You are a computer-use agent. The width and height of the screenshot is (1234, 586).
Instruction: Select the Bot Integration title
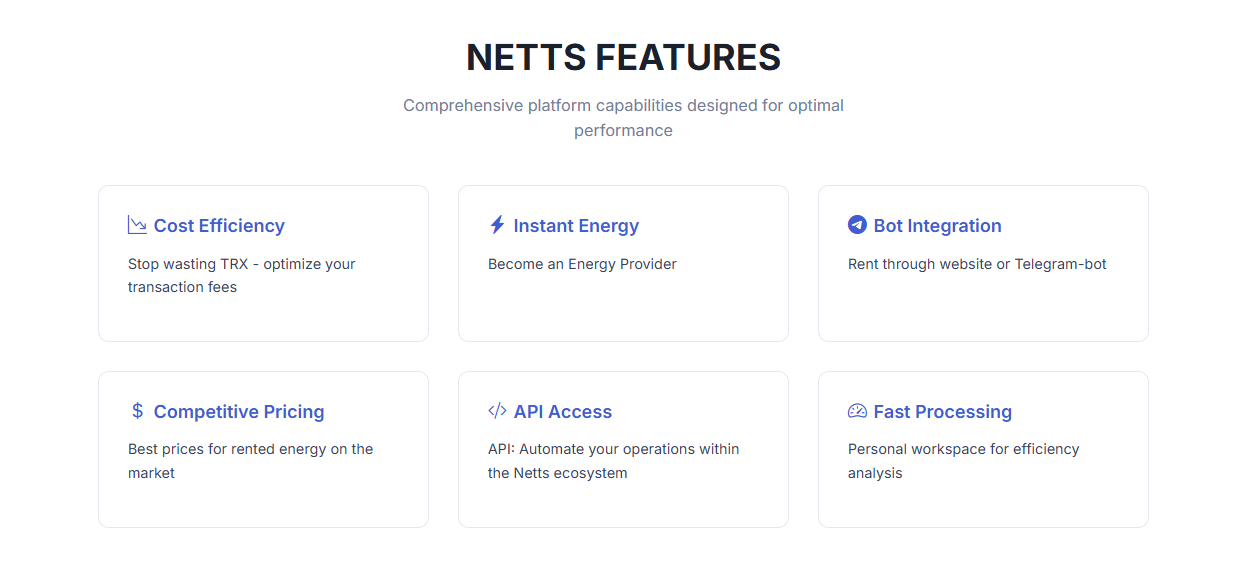tap(937, 226)
